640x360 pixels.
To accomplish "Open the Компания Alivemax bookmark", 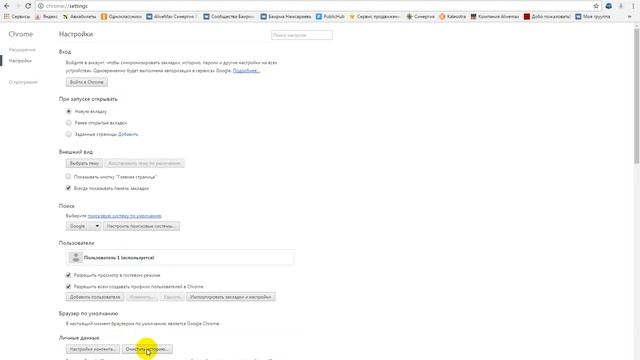I will click(495, 17).
